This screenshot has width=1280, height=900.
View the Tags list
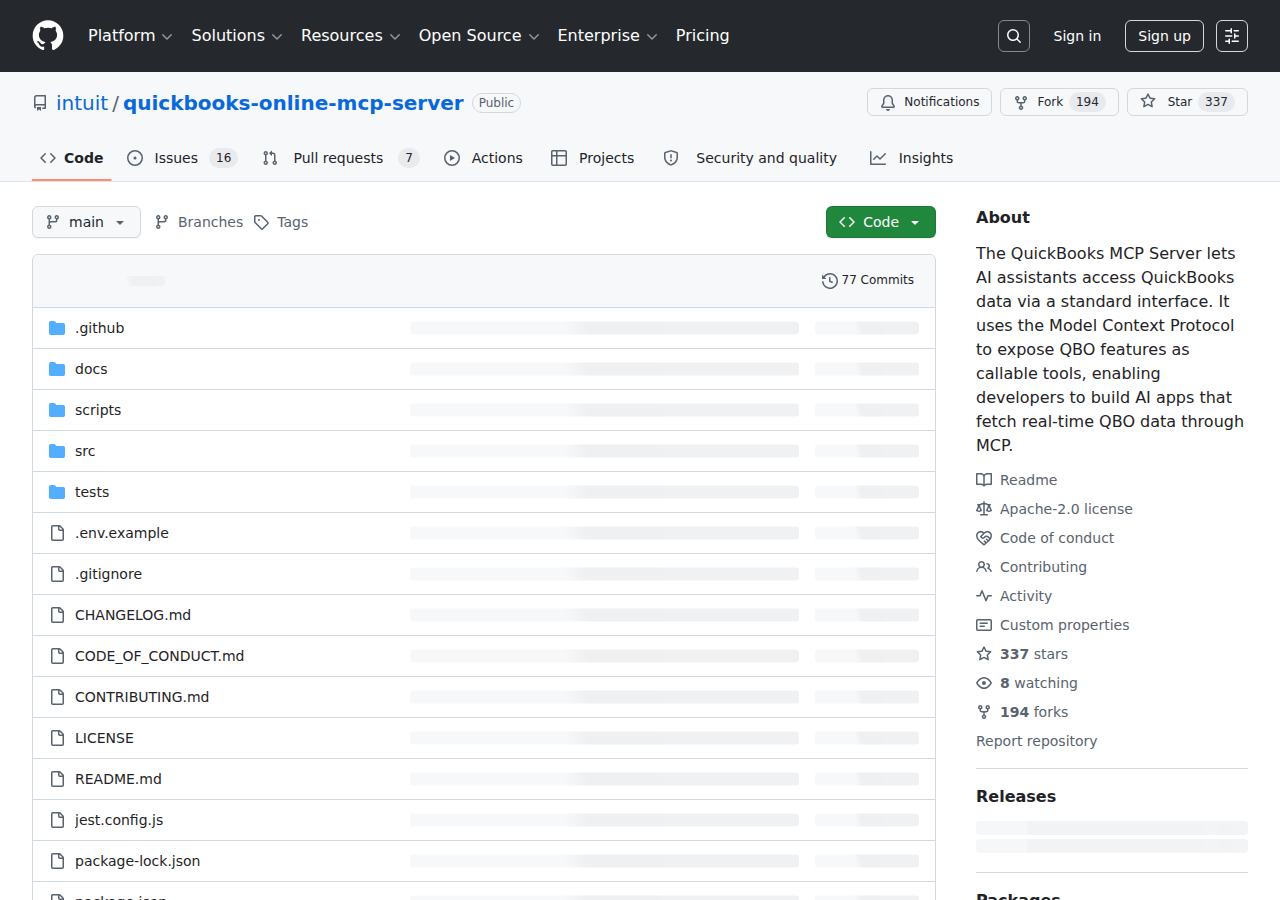pyautogui.click(x=281, y=222)
